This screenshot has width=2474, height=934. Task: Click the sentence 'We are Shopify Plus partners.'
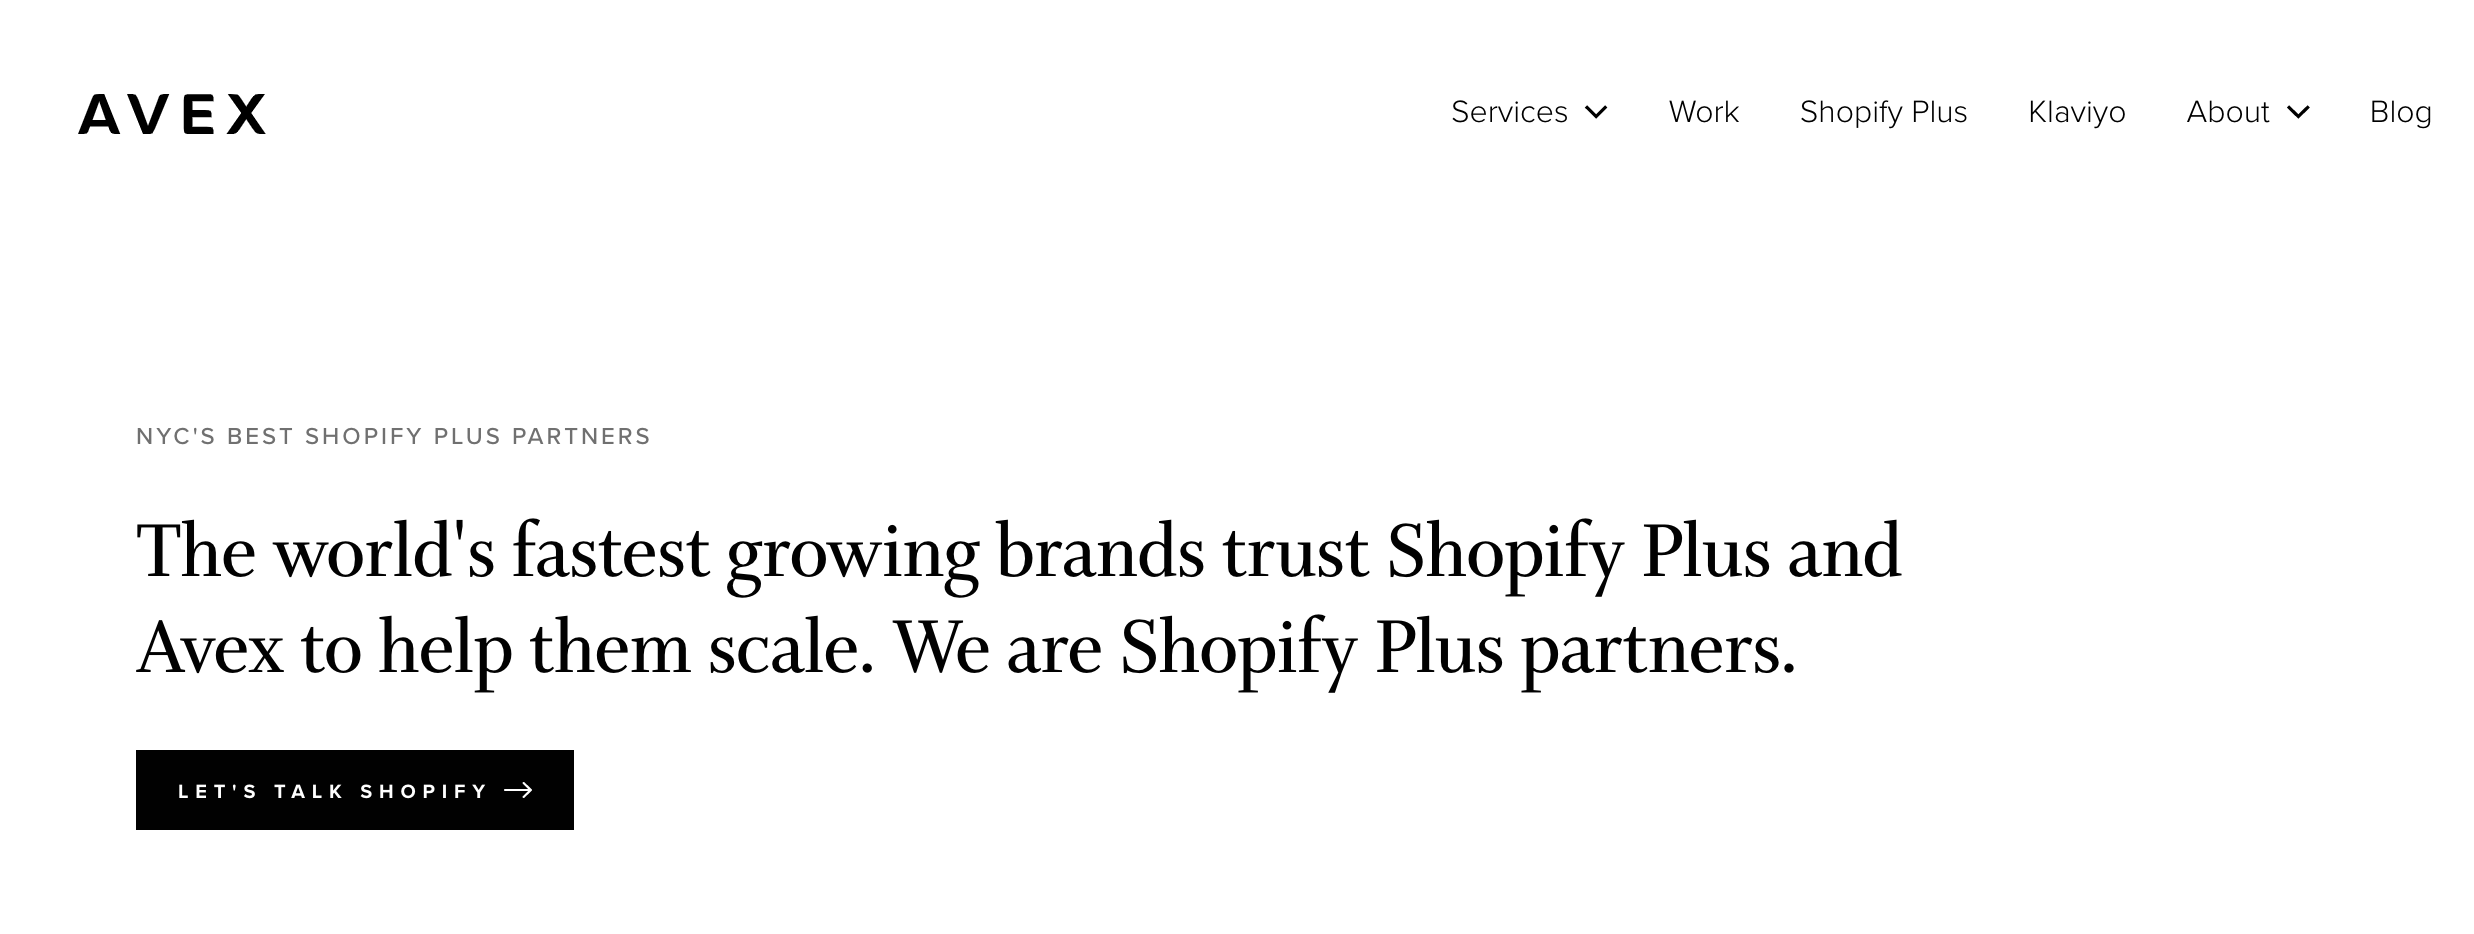(x=1345, y=649)
